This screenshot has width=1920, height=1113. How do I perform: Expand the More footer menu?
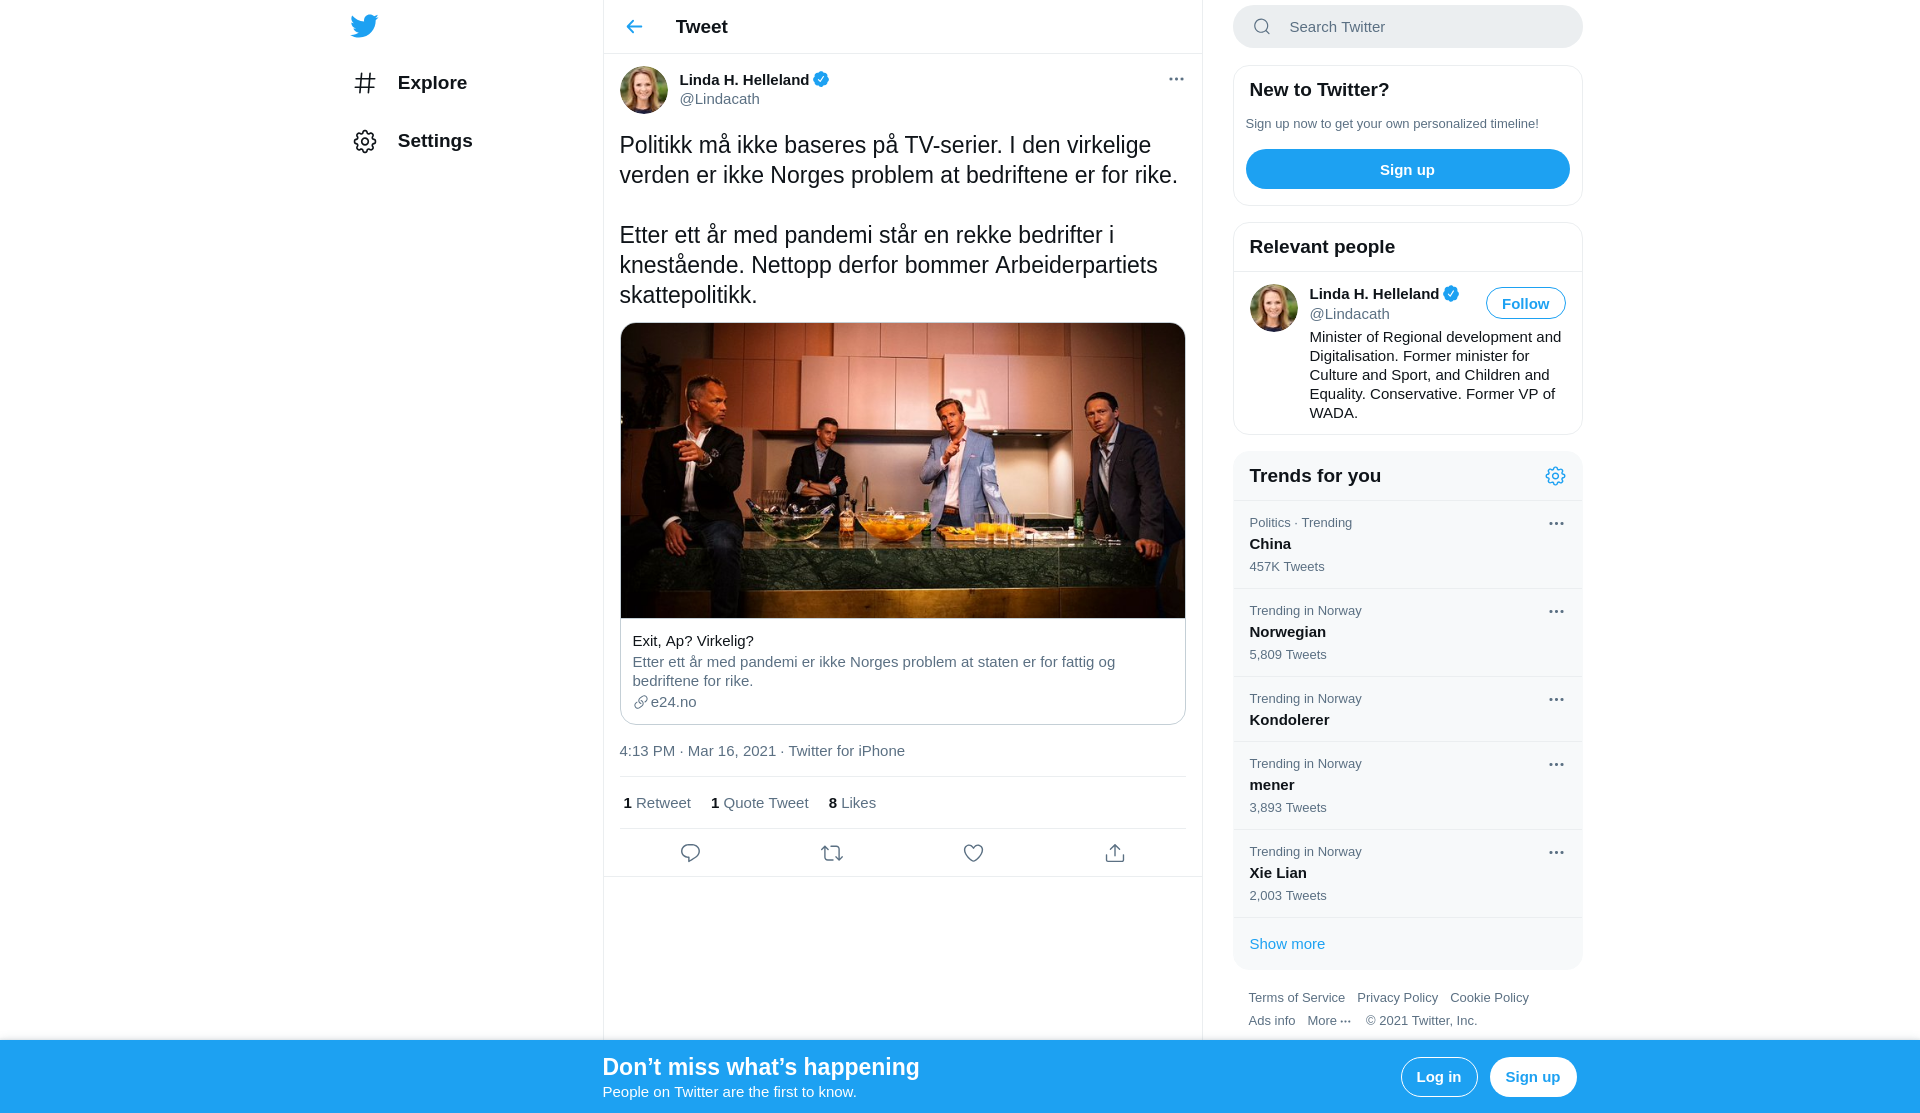pos(1329,1021)
